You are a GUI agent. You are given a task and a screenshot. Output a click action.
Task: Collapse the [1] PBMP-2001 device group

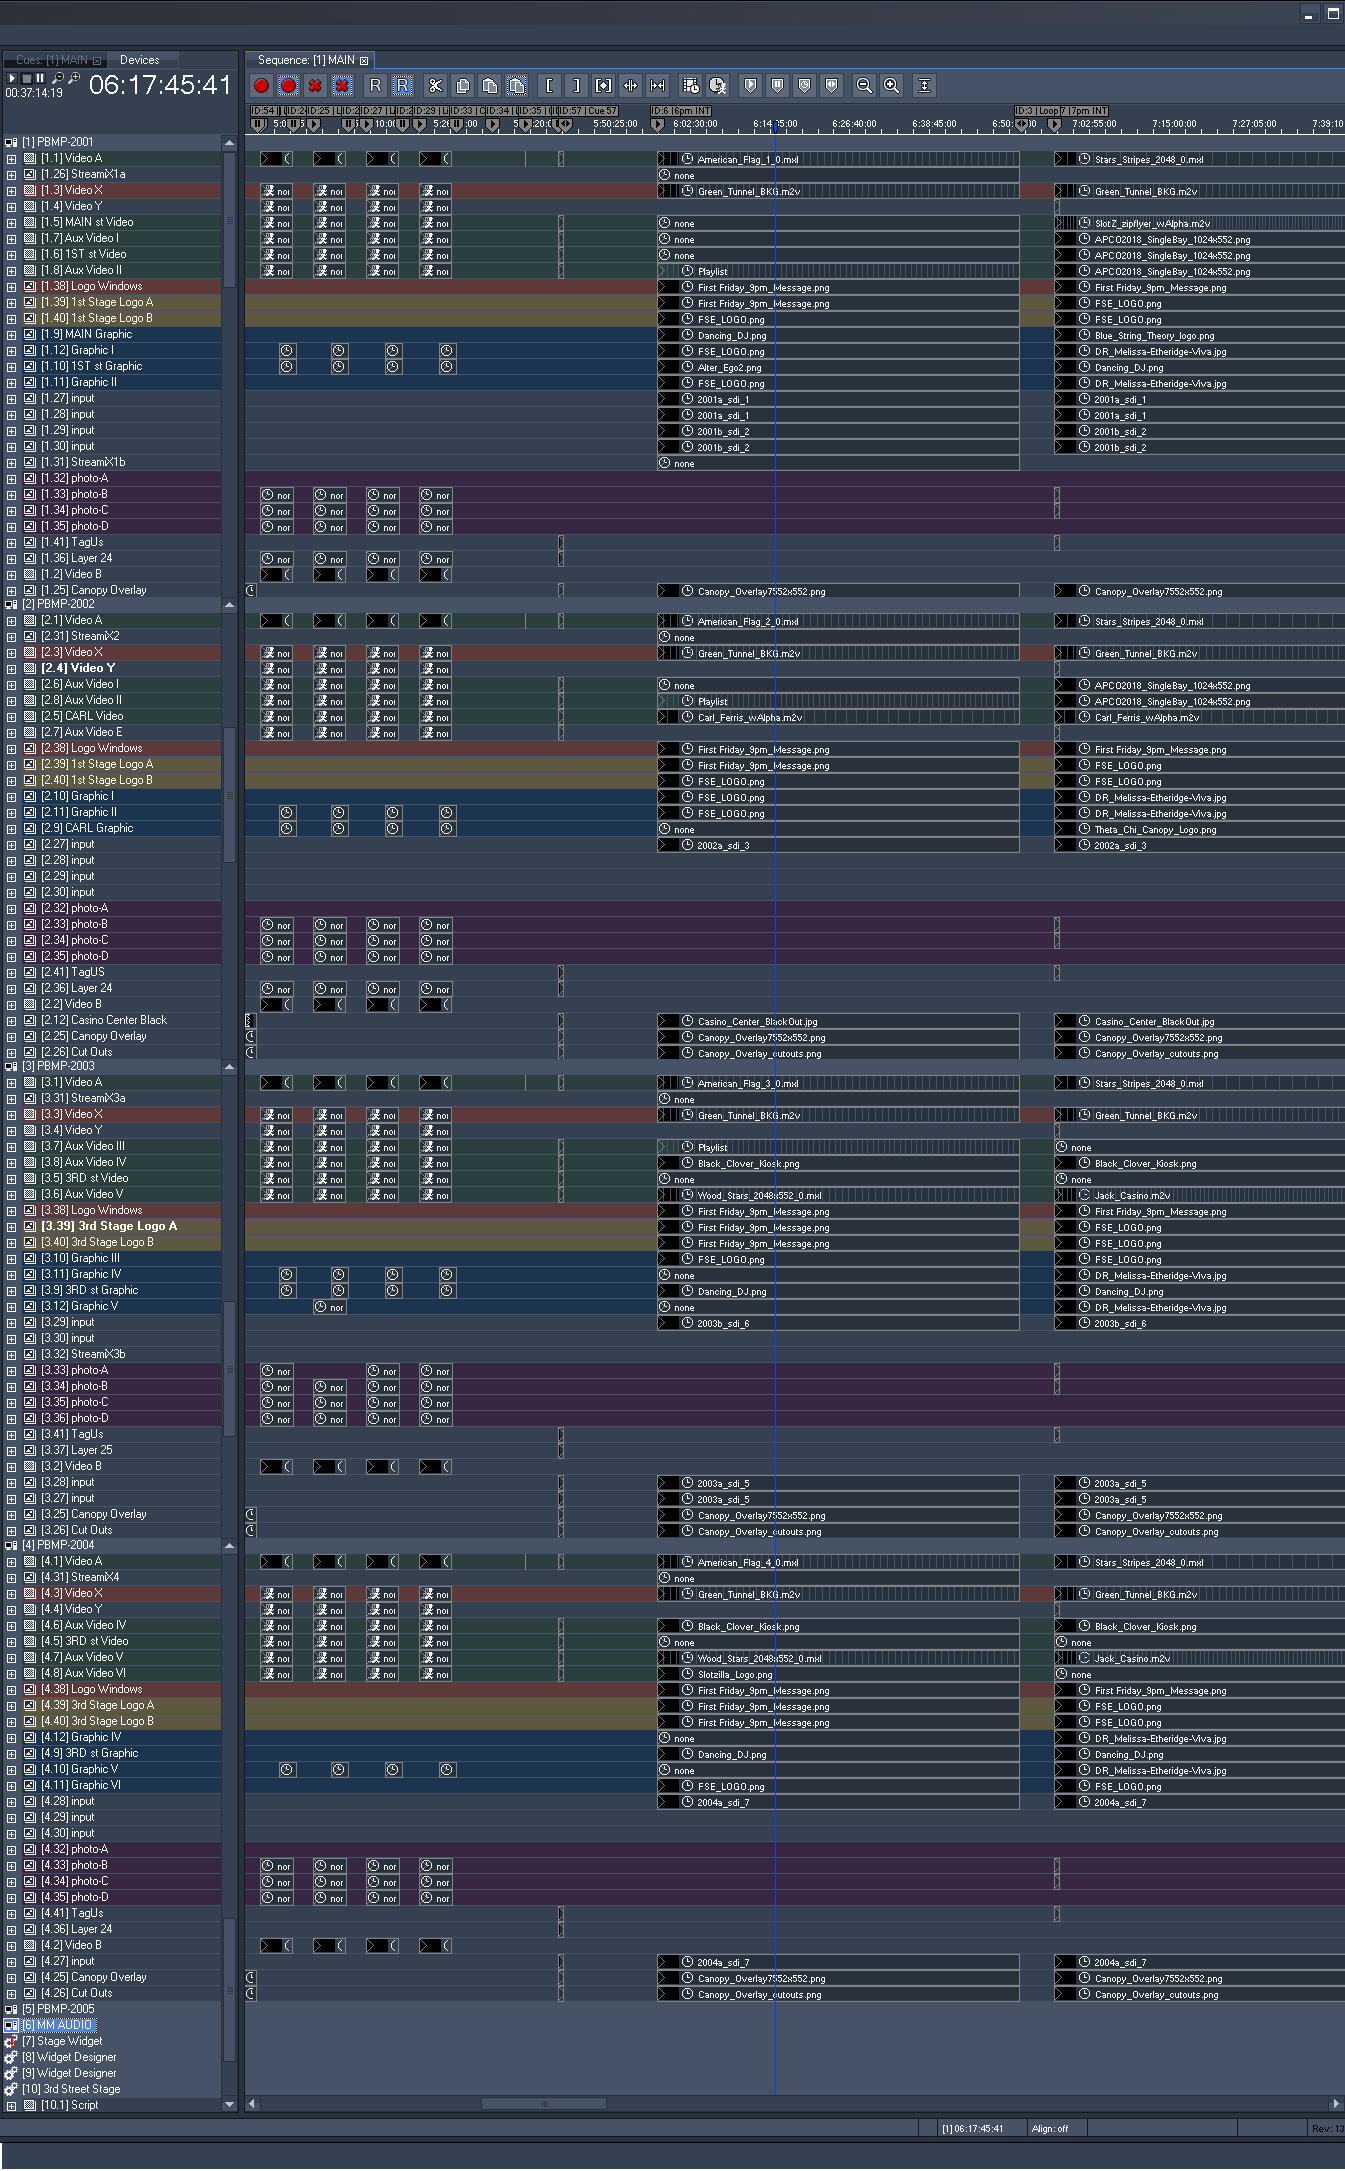point(11,143)
